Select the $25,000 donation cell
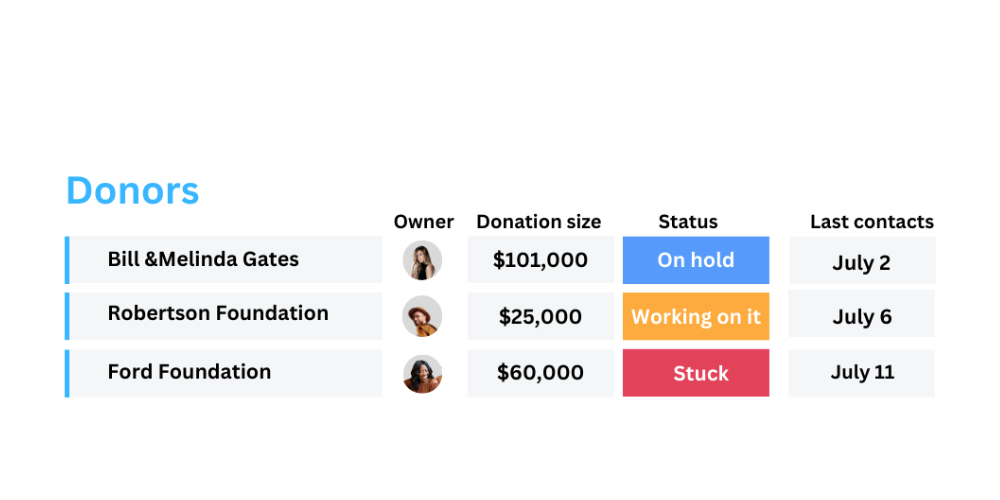 [x=540, y=316]
